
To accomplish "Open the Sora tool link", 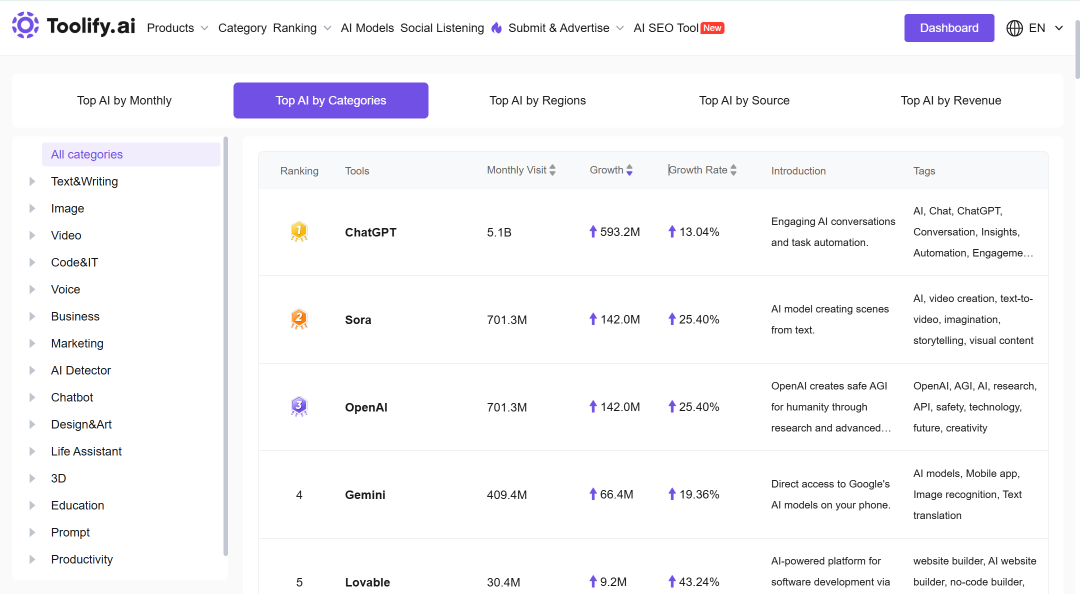I will pos(358,320).
